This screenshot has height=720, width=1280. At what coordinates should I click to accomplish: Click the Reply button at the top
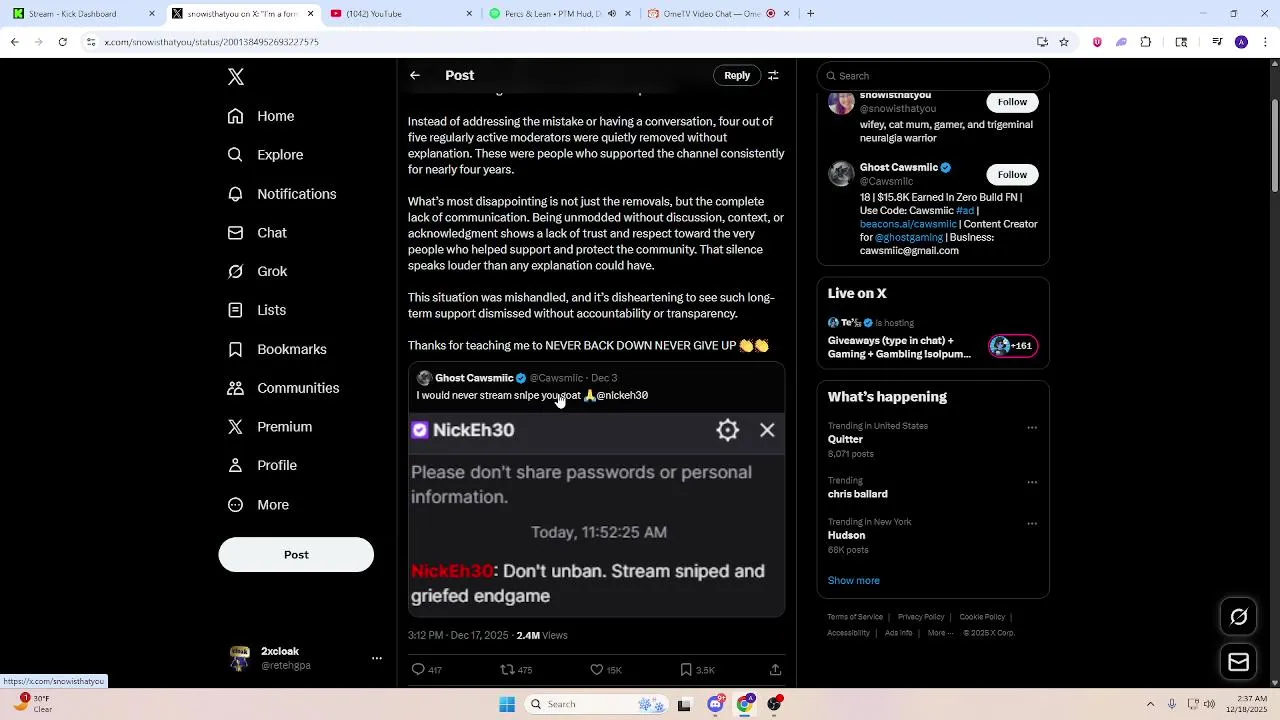click(x=737, y=75)
